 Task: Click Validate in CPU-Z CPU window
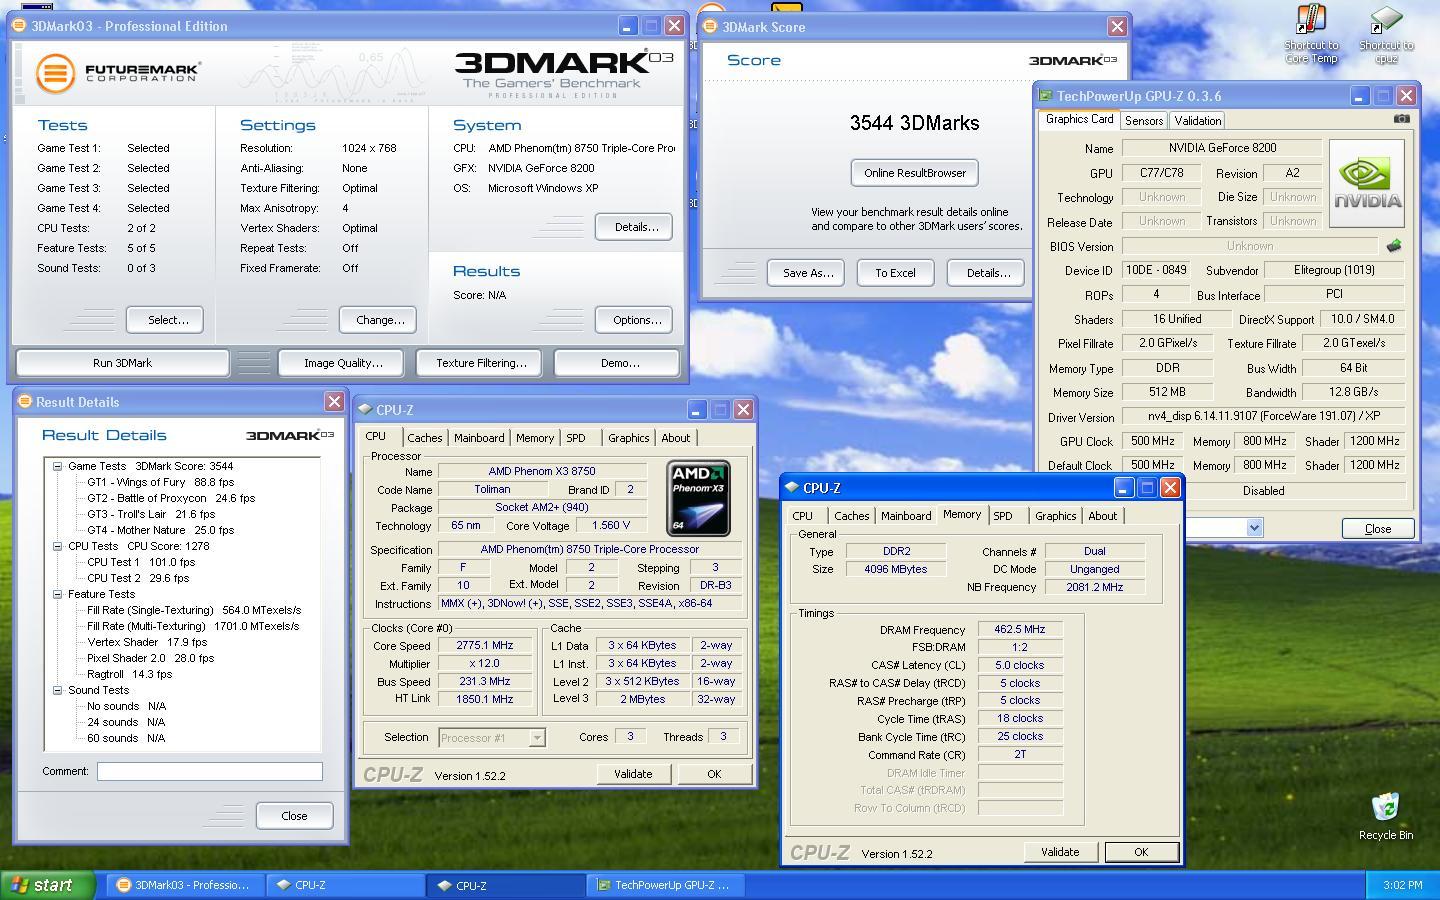633,774
